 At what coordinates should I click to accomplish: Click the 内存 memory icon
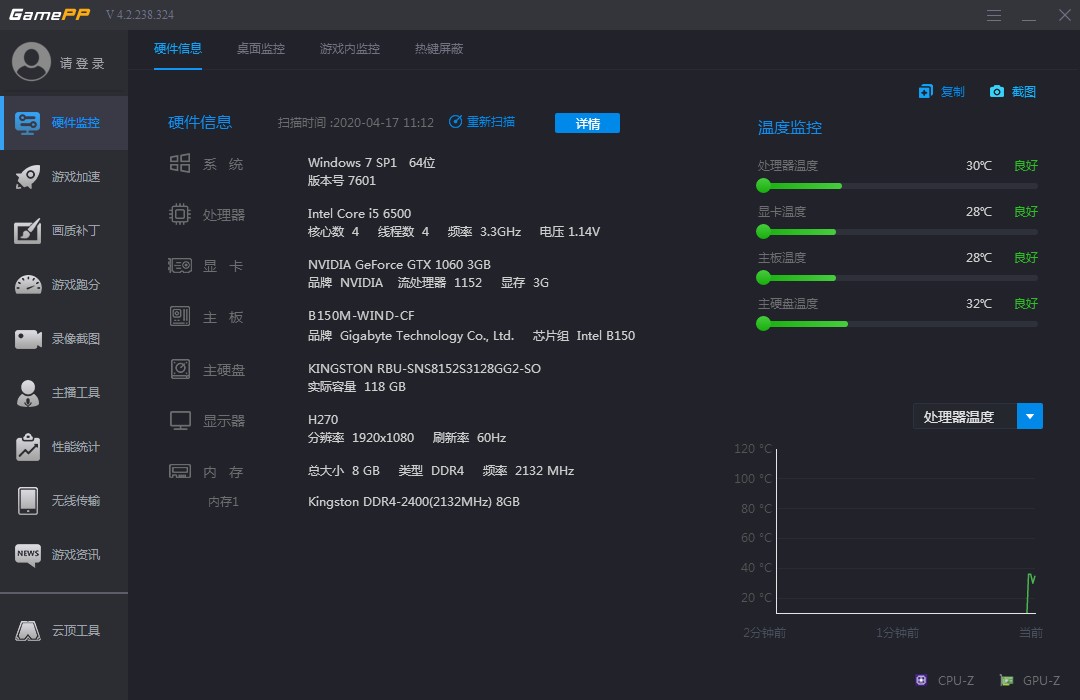[180, 471]
